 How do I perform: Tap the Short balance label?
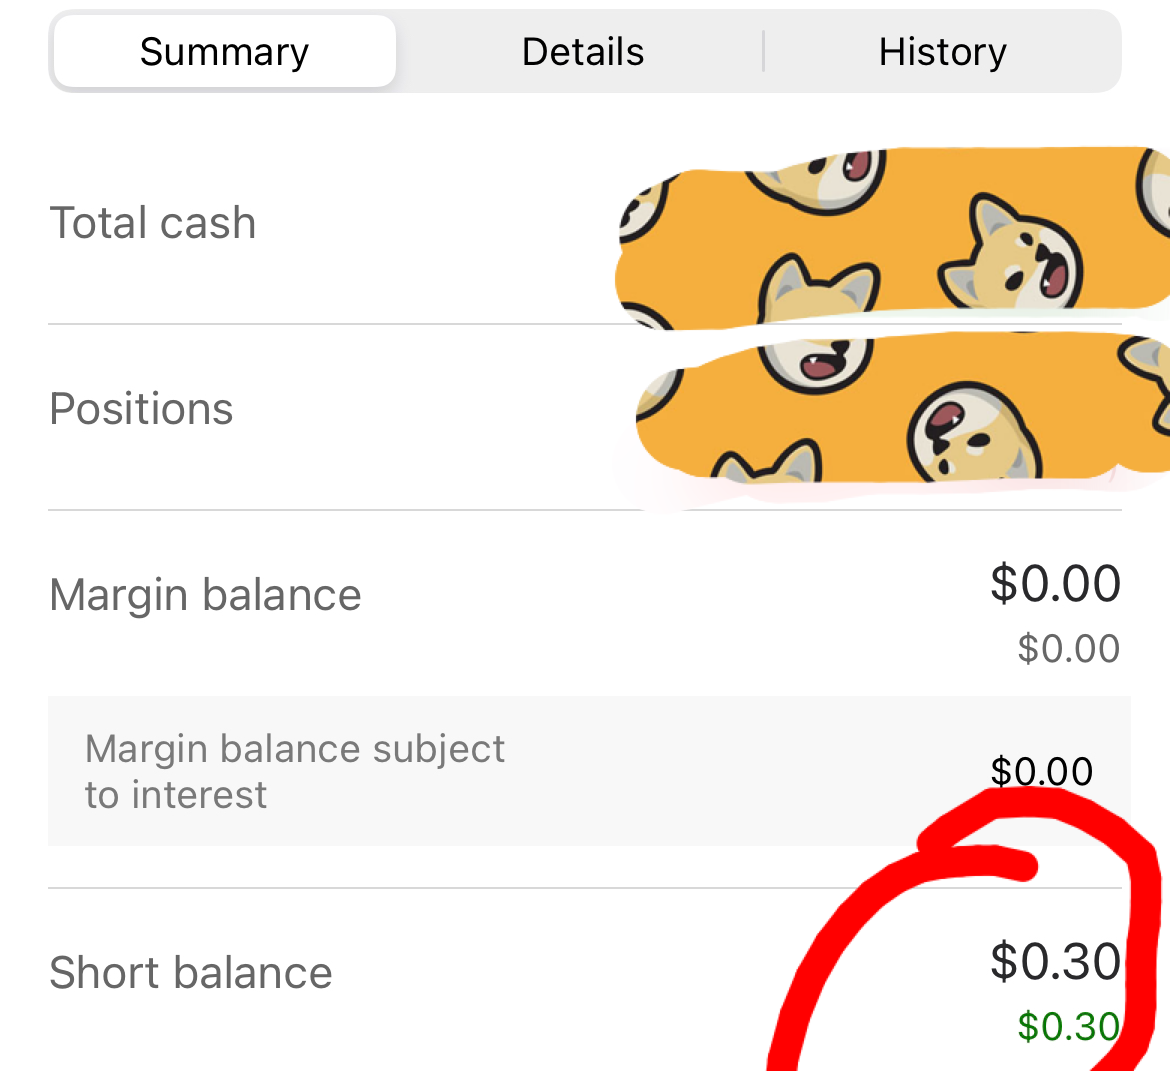190,972
